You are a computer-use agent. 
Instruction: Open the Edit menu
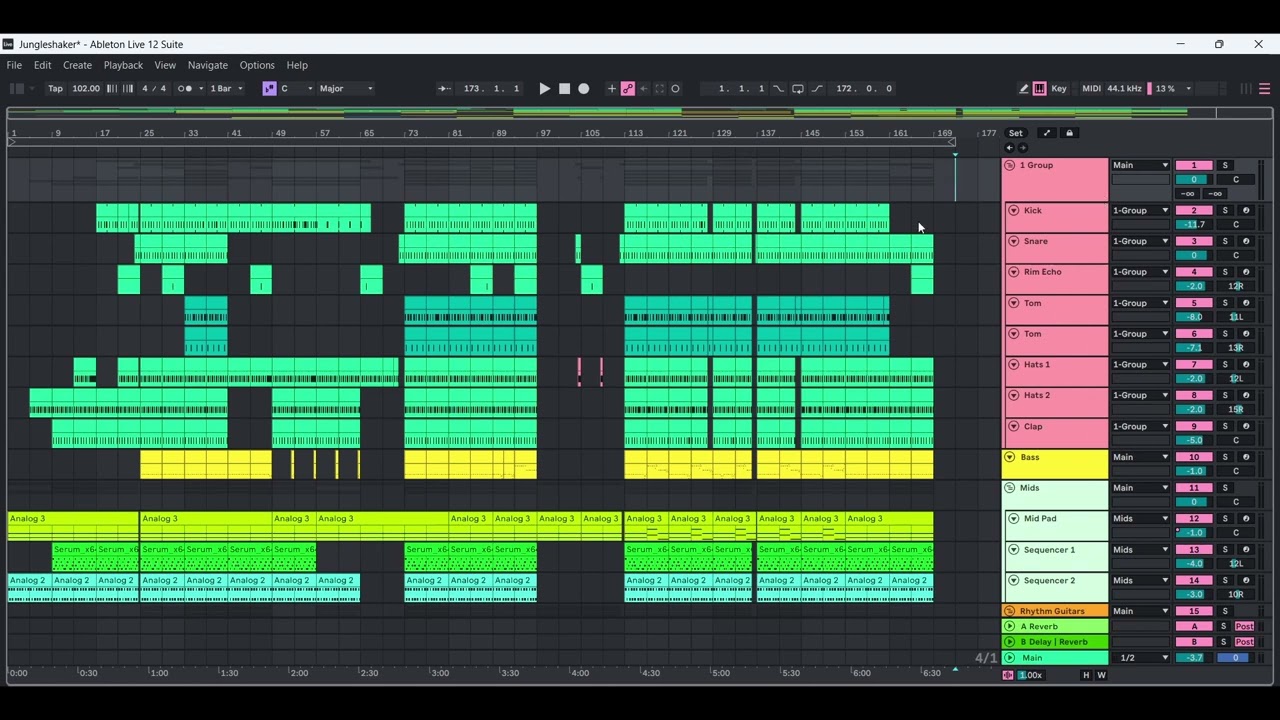click(42, 65)
